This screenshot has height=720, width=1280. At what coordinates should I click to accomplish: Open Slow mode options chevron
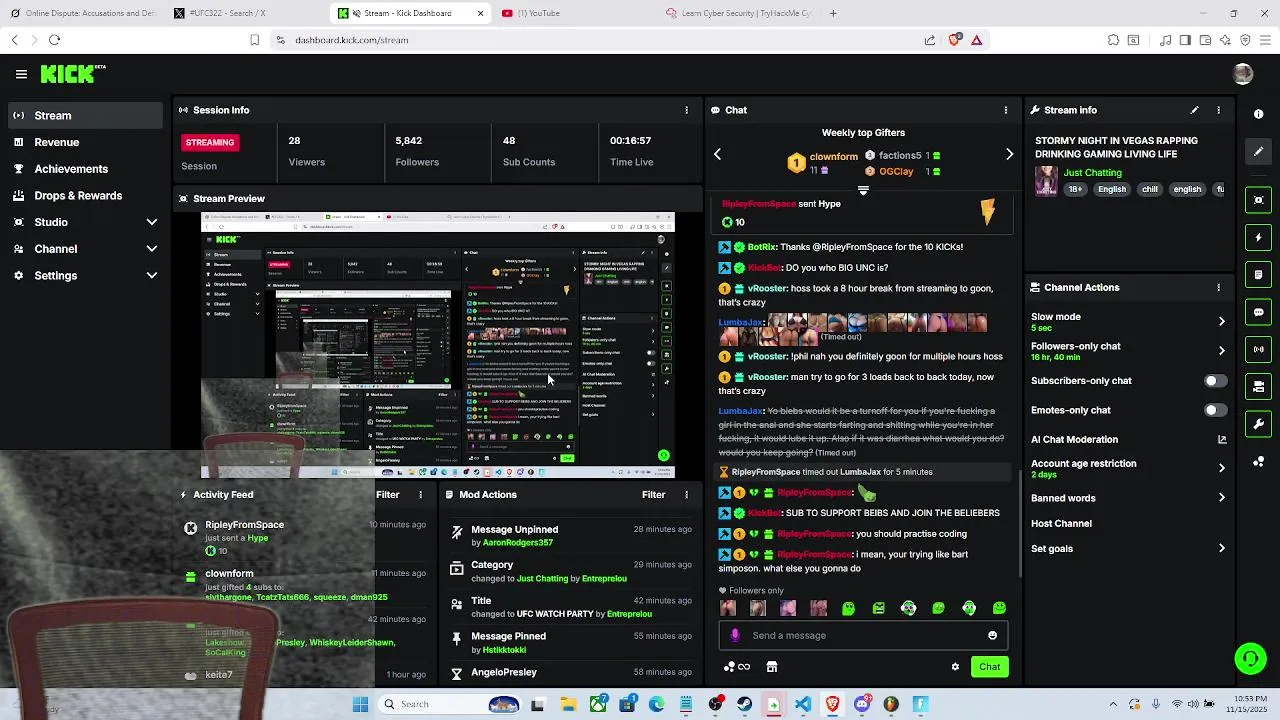pos(1221,321)
